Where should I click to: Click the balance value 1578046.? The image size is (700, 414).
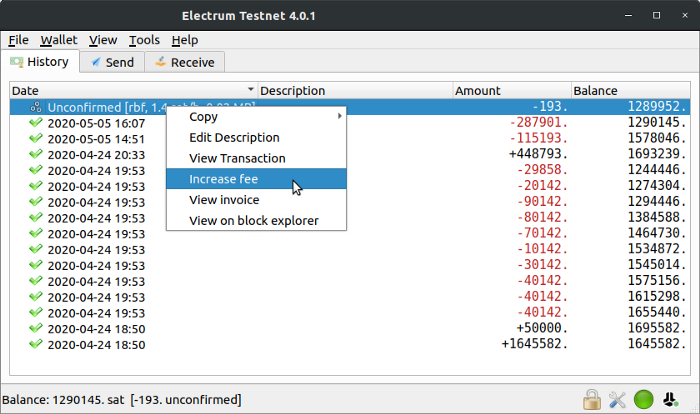(656, 138)
